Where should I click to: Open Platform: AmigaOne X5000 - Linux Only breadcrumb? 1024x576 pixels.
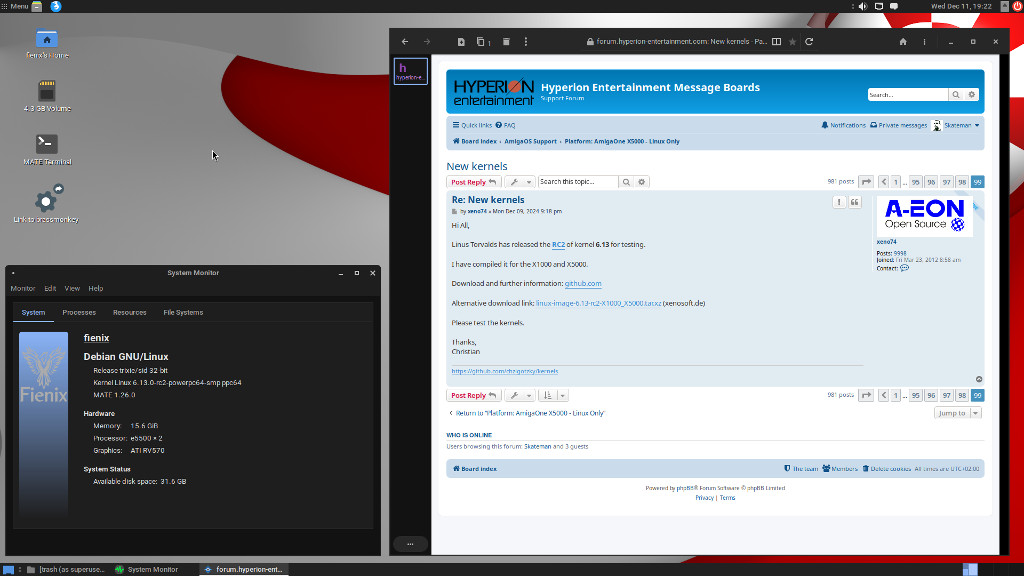click(x=622, y=141)
